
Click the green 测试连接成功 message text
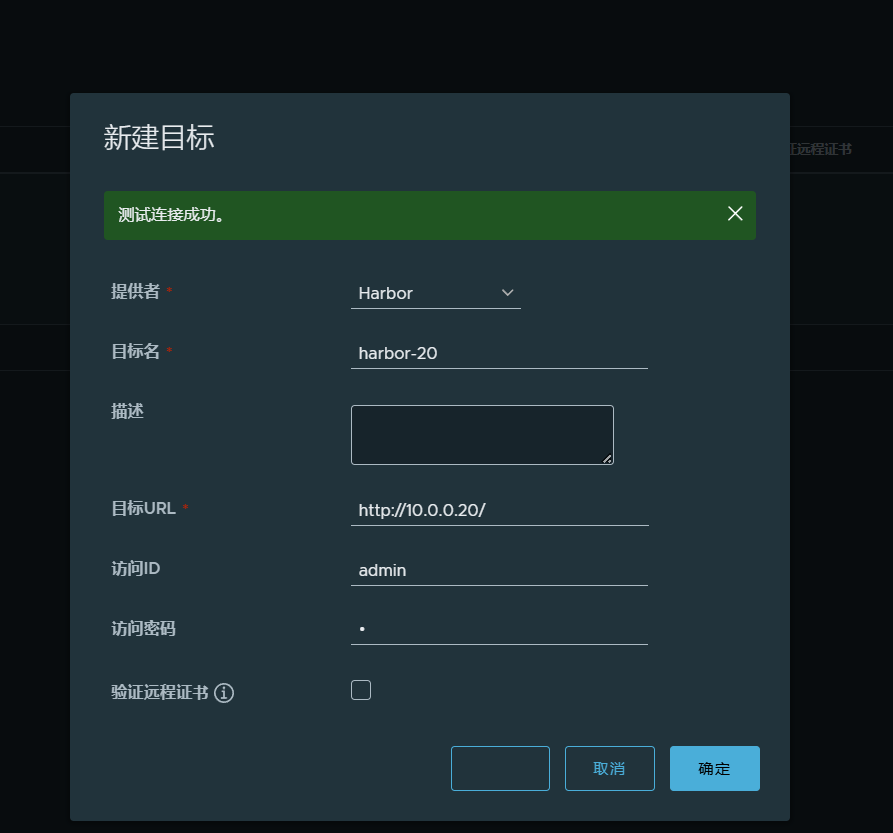(x=171, y=215)
